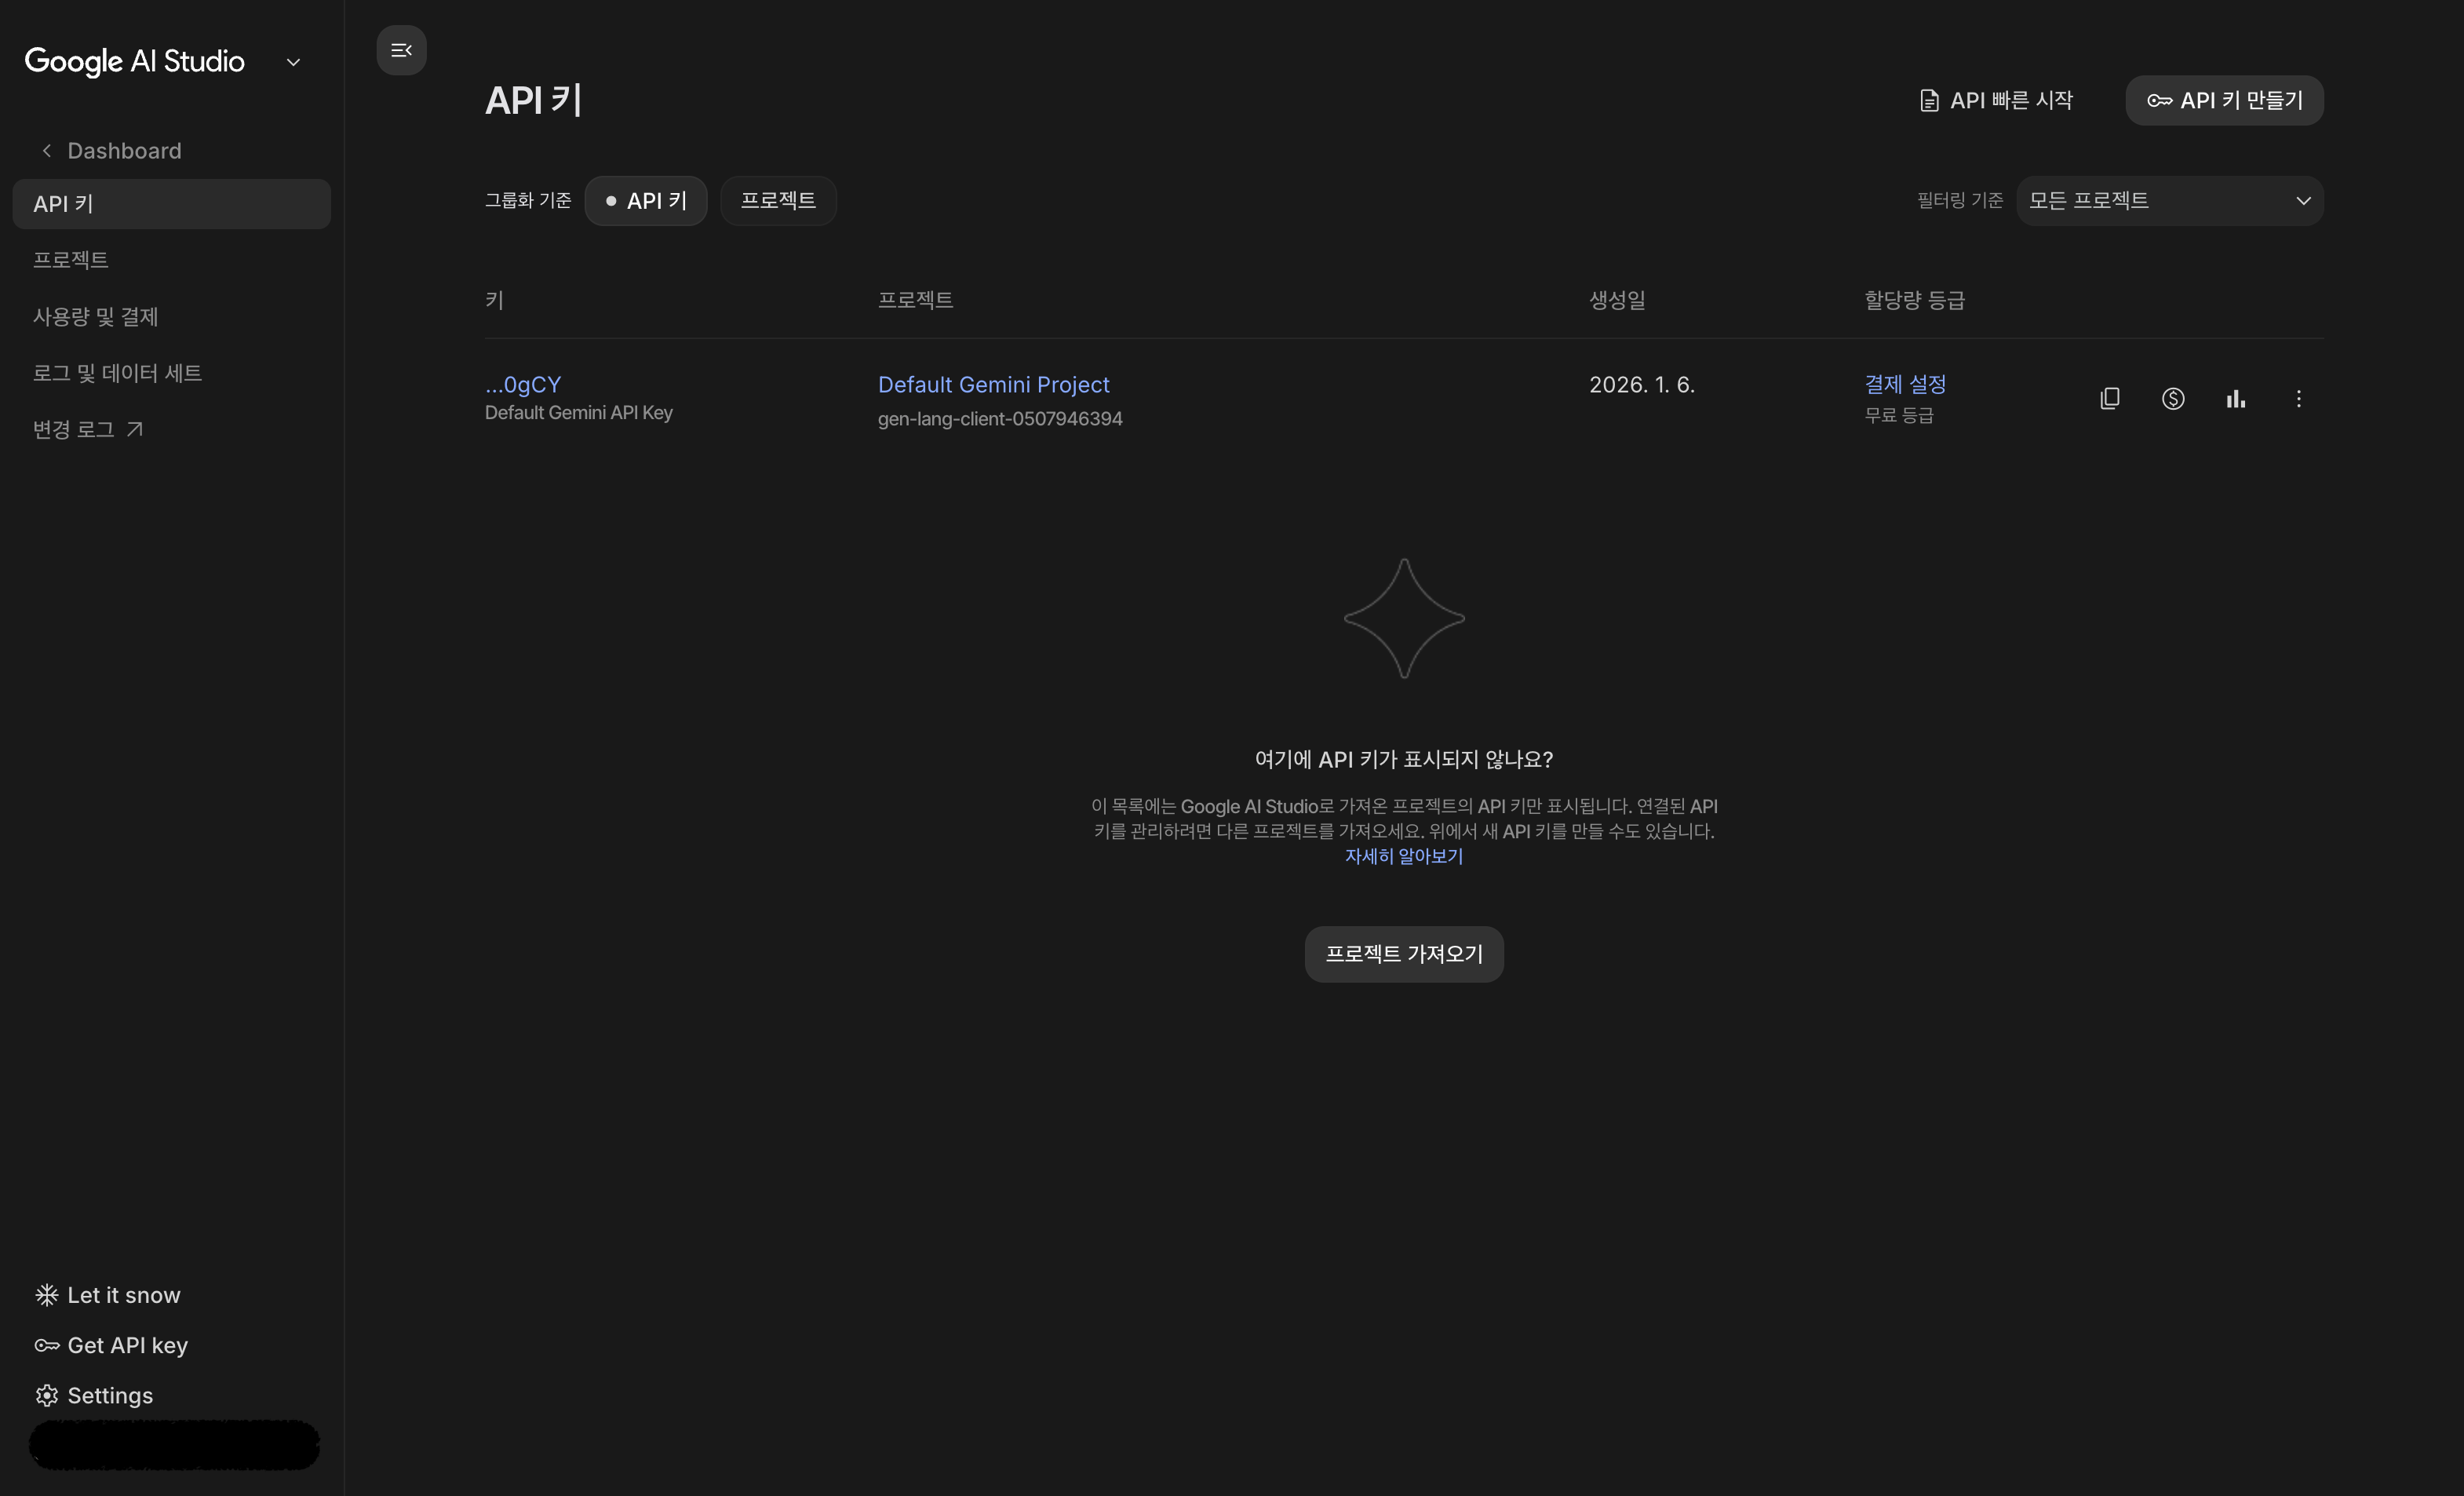Open the three-dot menu for ...0gCY row
Screen dimensions: 2464x1496
tap(2299, 399)
